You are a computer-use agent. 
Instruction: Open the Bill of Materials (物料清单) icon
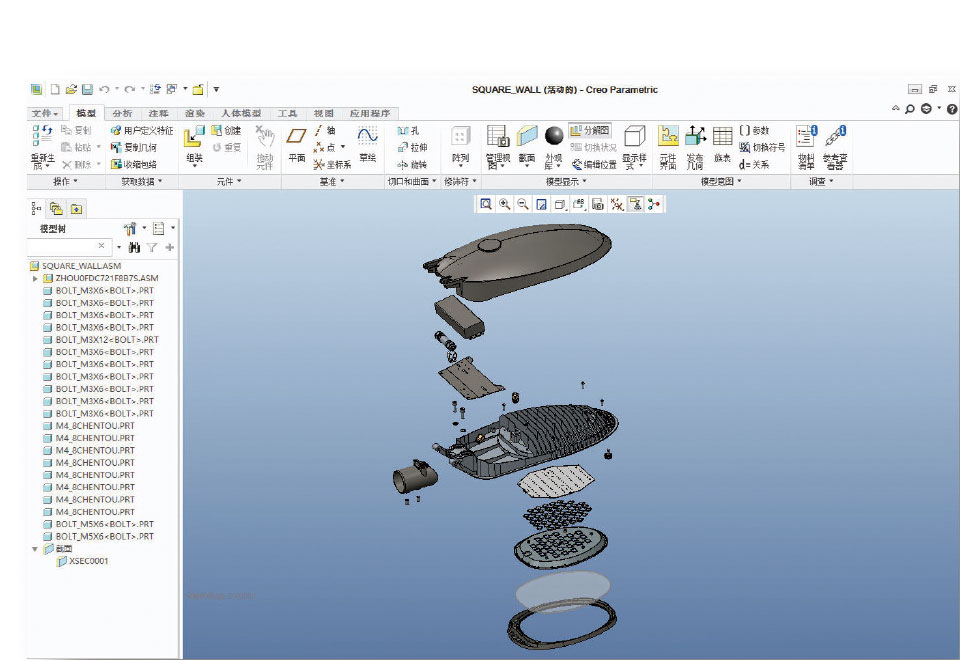pos(806,145)
